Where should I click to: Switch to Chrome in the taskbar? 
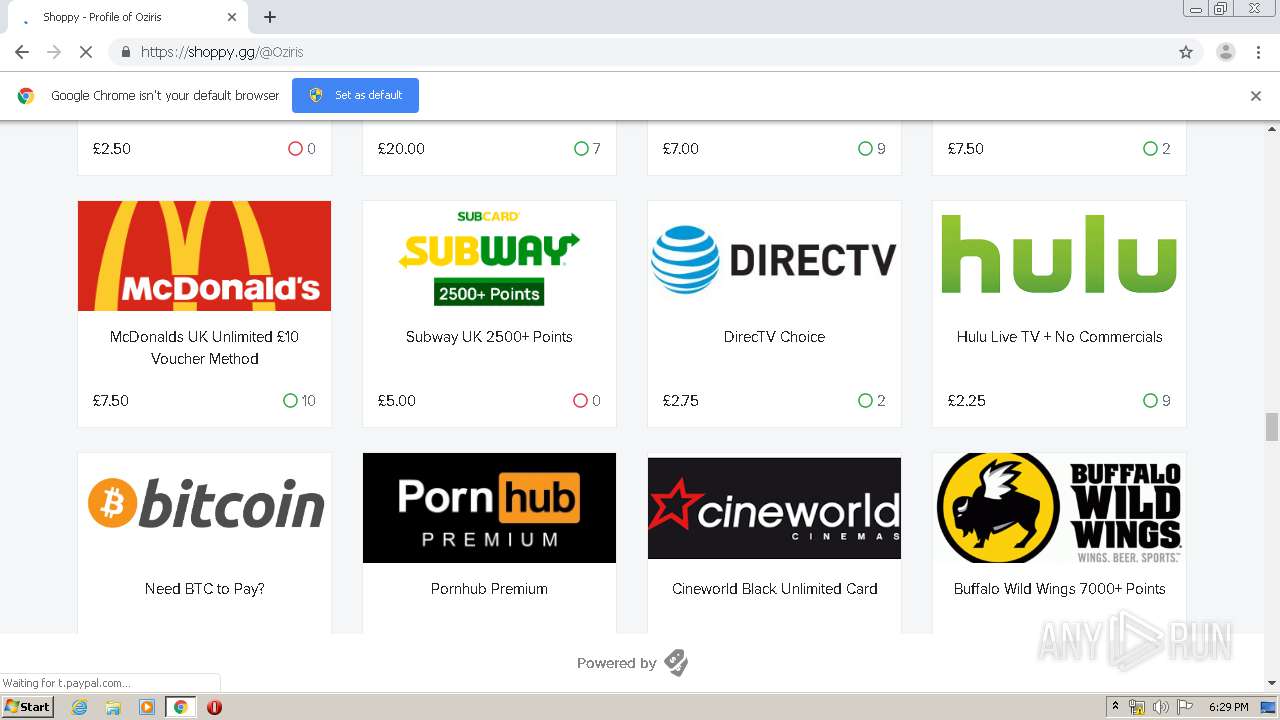point(180,707)
